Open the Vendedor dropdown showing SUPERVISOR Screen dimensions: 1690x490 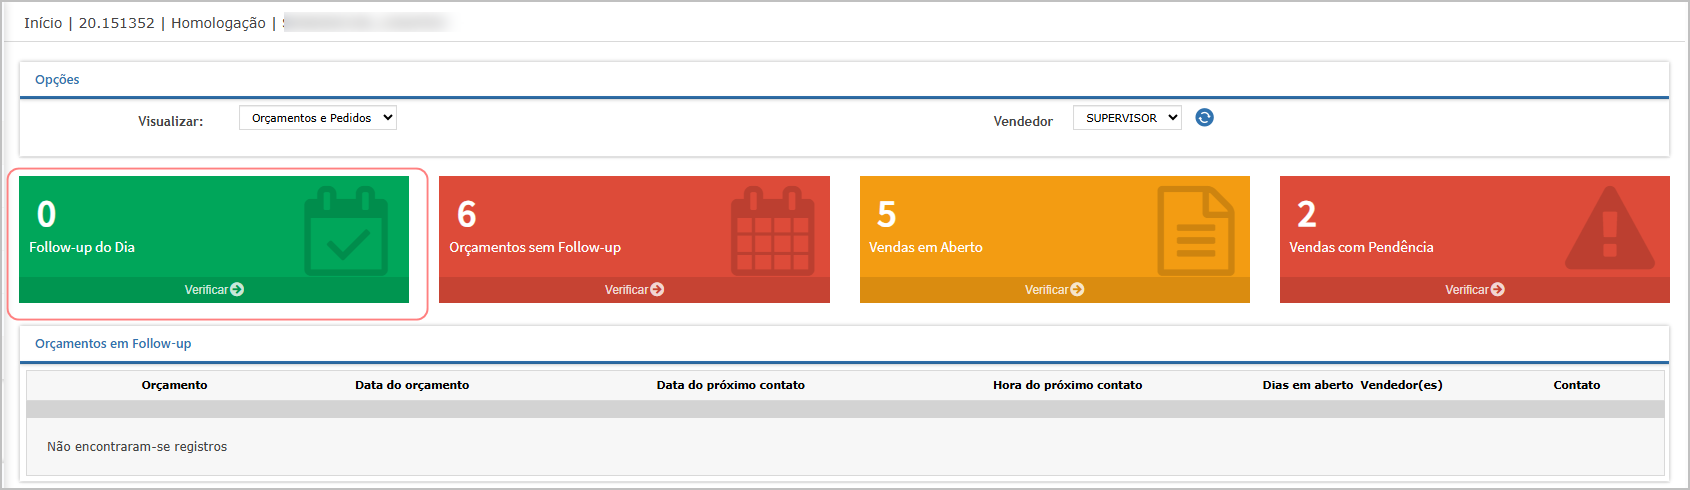click(x=1127, y=118)
